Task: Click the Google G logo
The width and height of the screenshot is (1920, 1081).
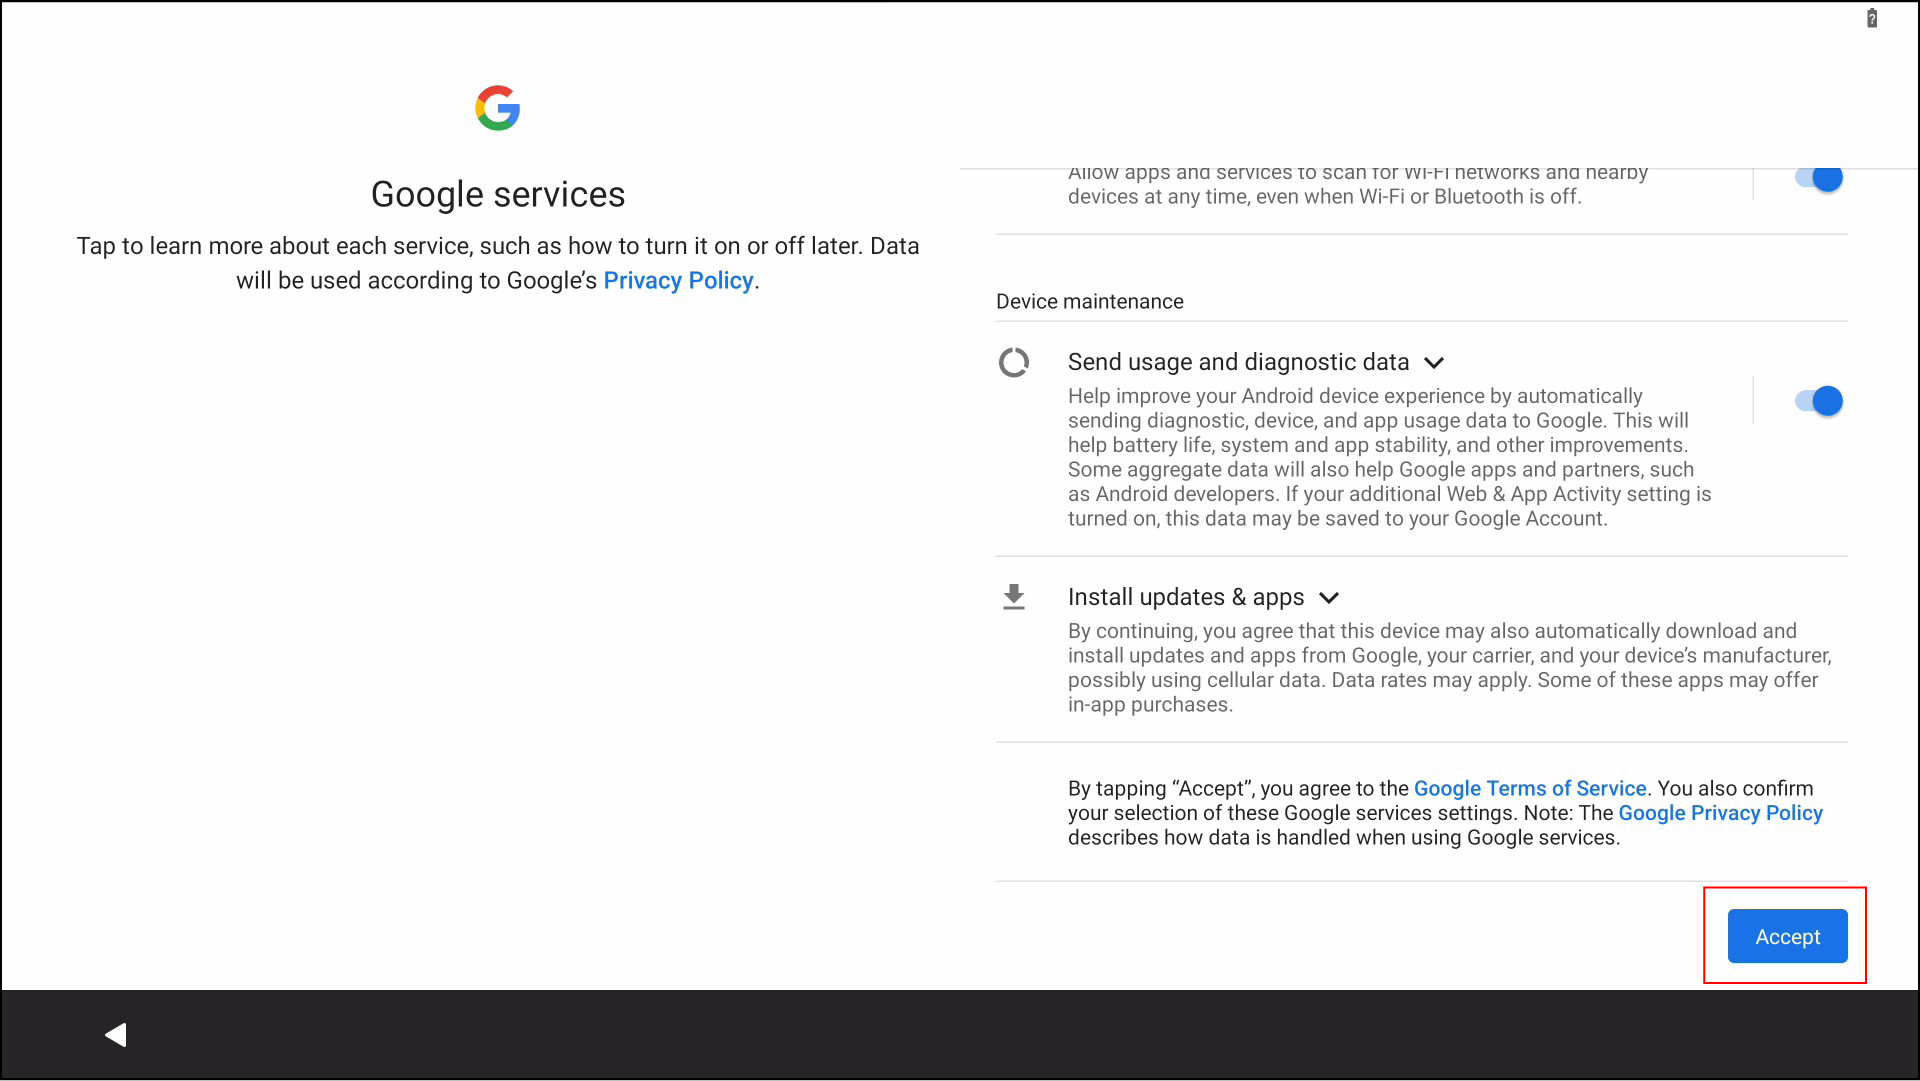Action: pos(497,108)
